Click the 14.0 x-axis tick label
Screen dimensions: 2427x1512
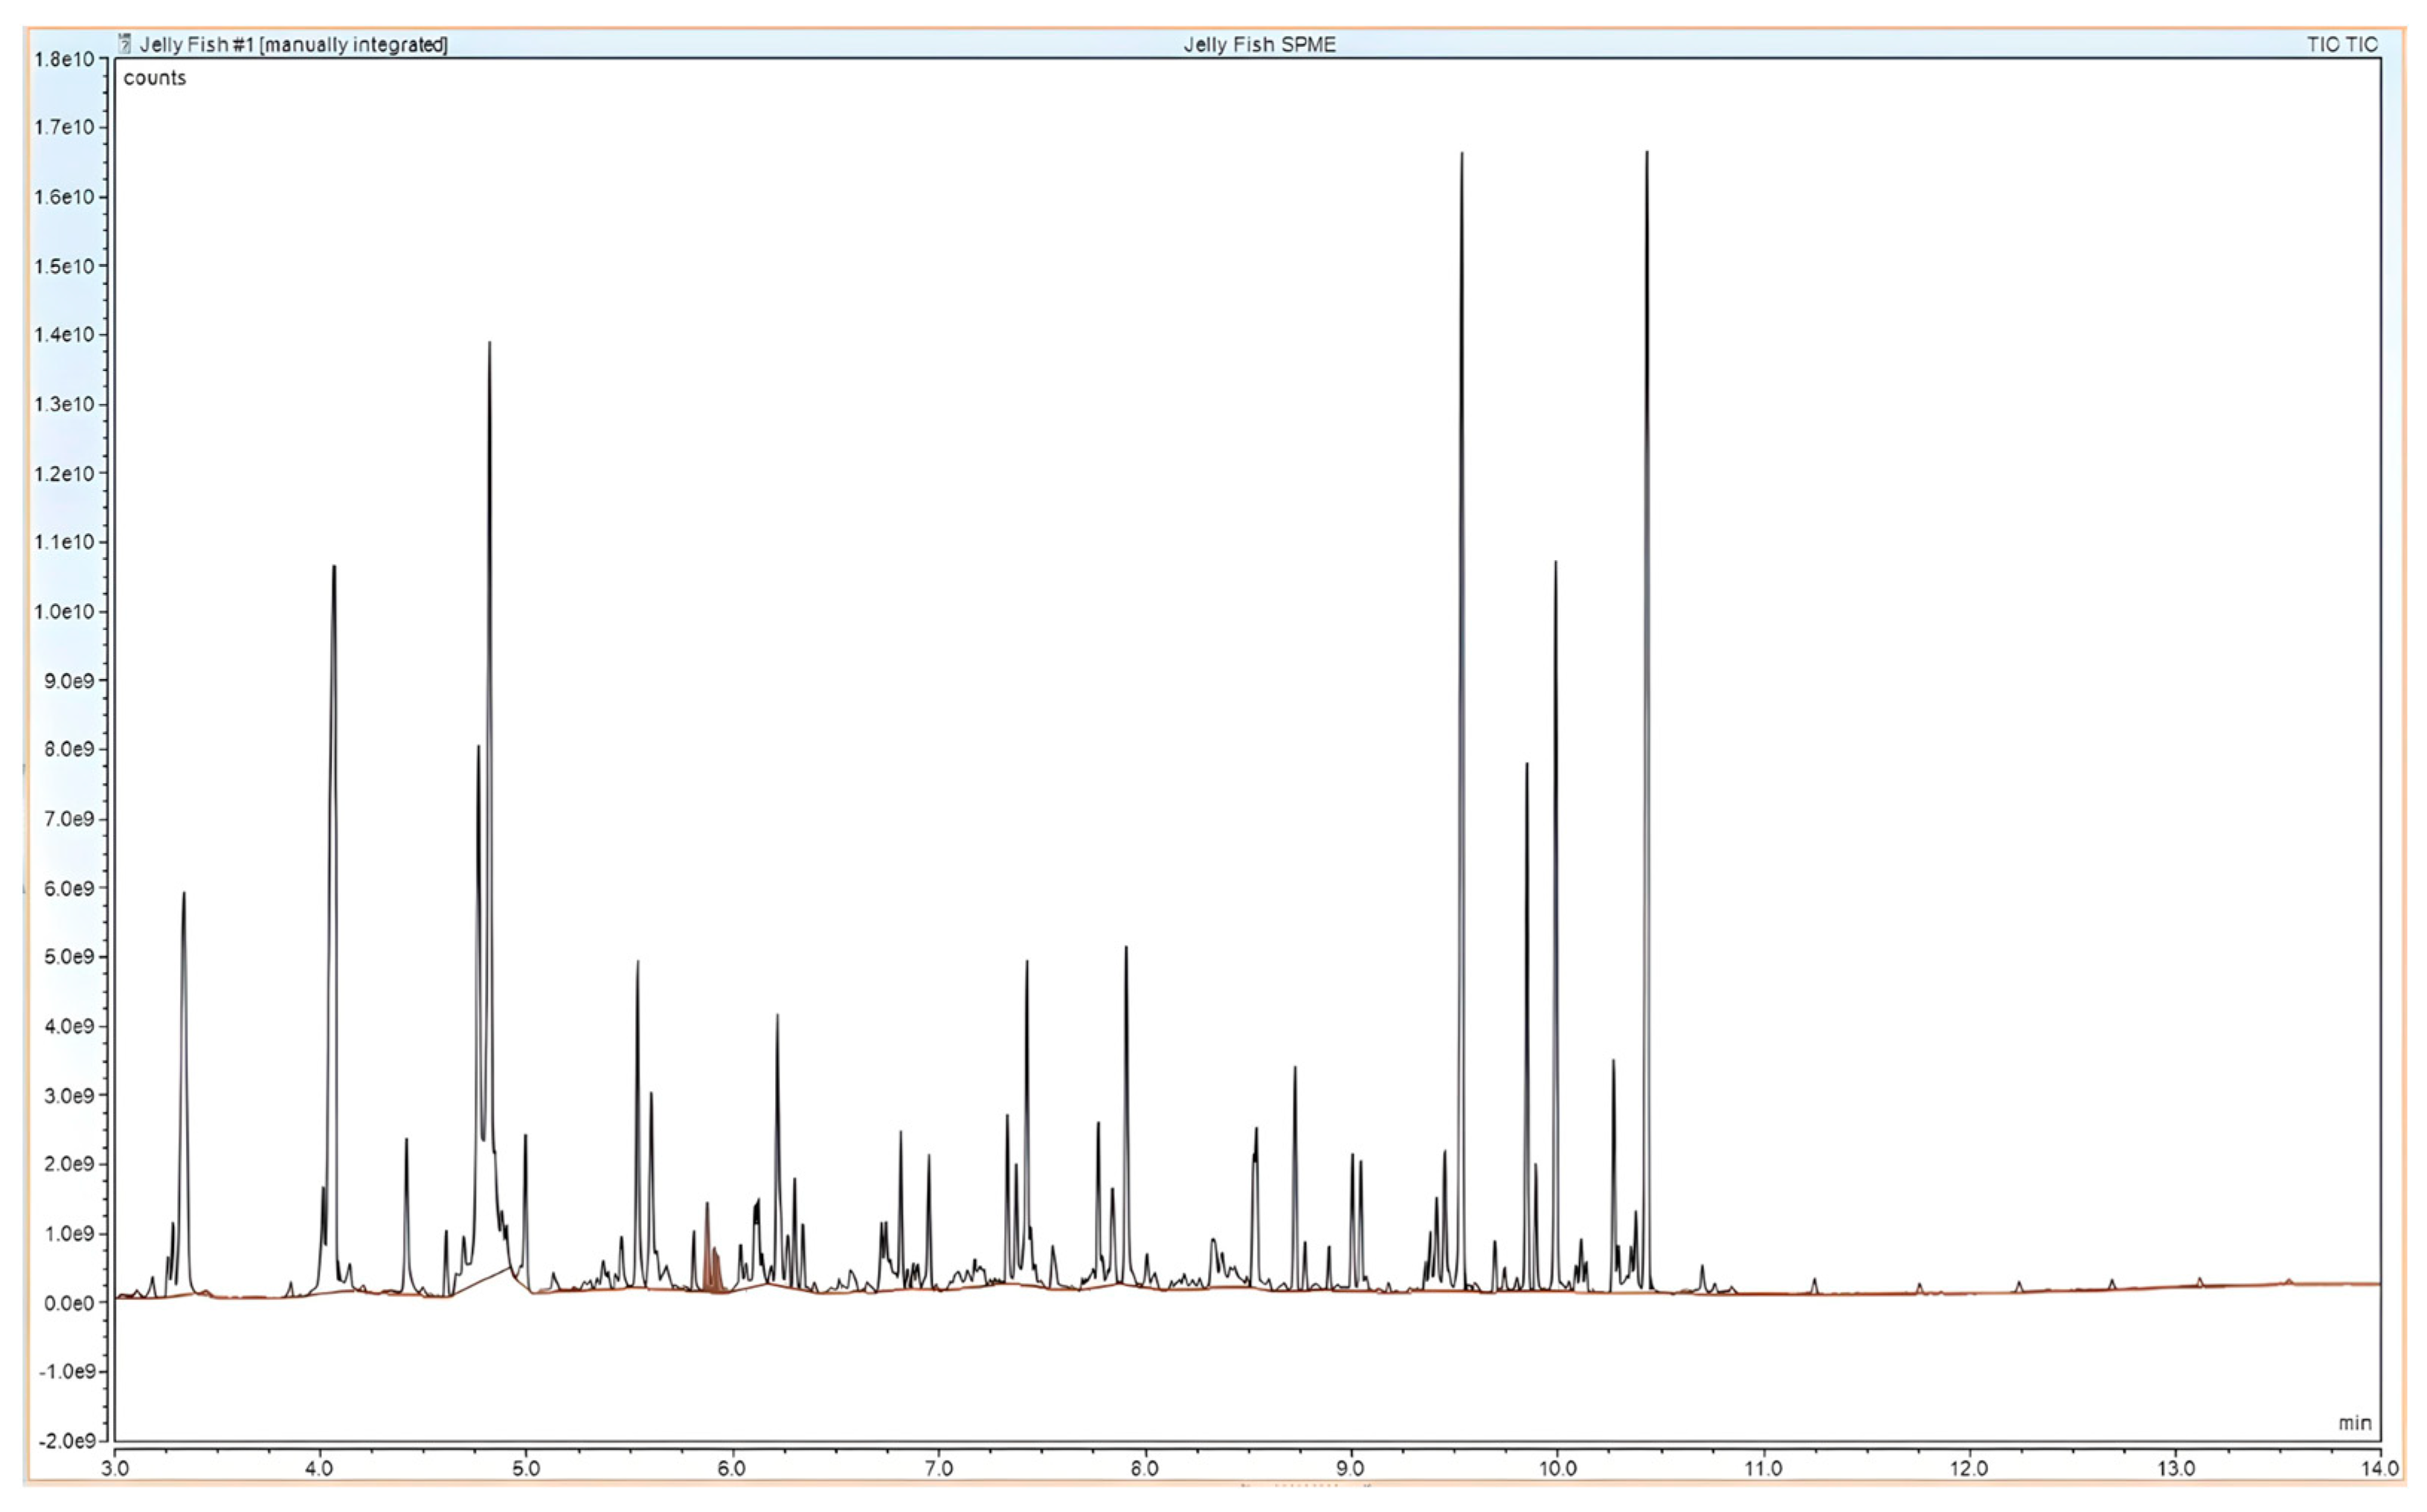point(2380,1468)
